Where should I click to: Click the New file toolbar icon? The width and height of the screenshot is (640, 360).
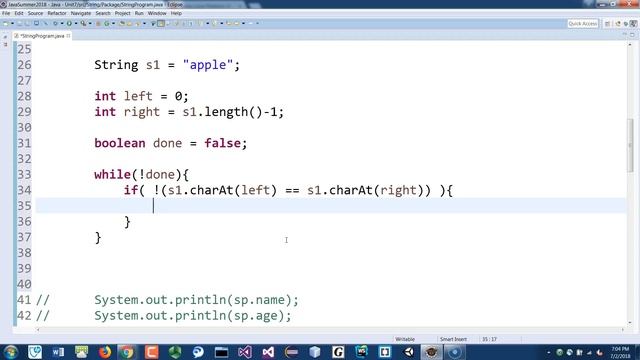(5, 24)
